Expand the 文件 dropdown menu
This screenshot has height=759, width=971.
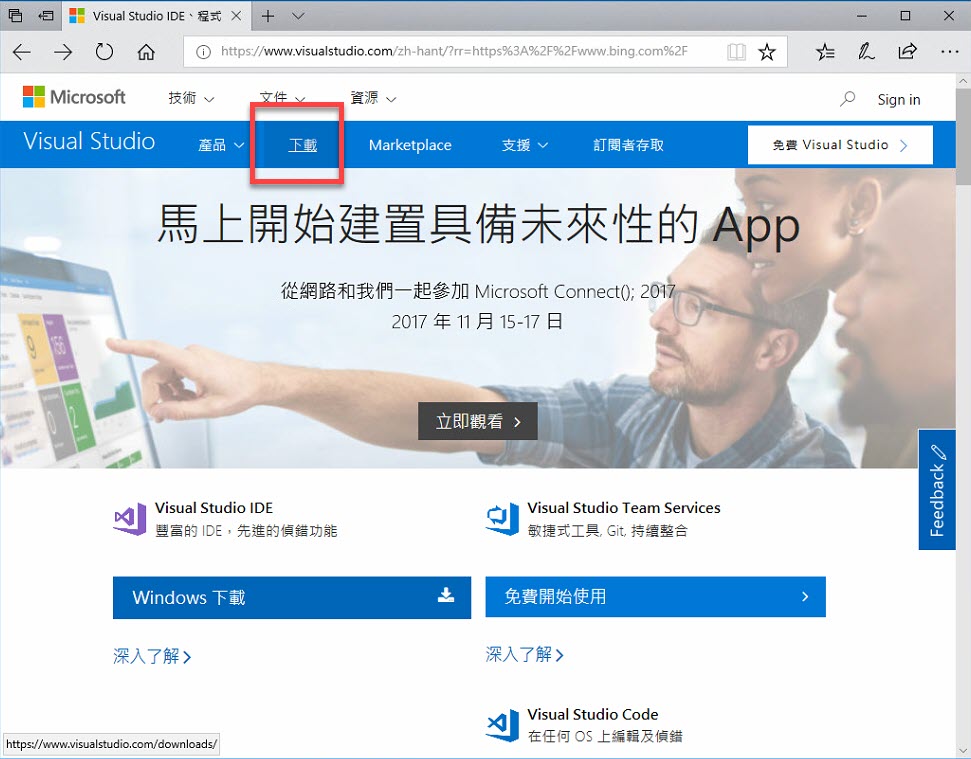(x=282, y=98)
